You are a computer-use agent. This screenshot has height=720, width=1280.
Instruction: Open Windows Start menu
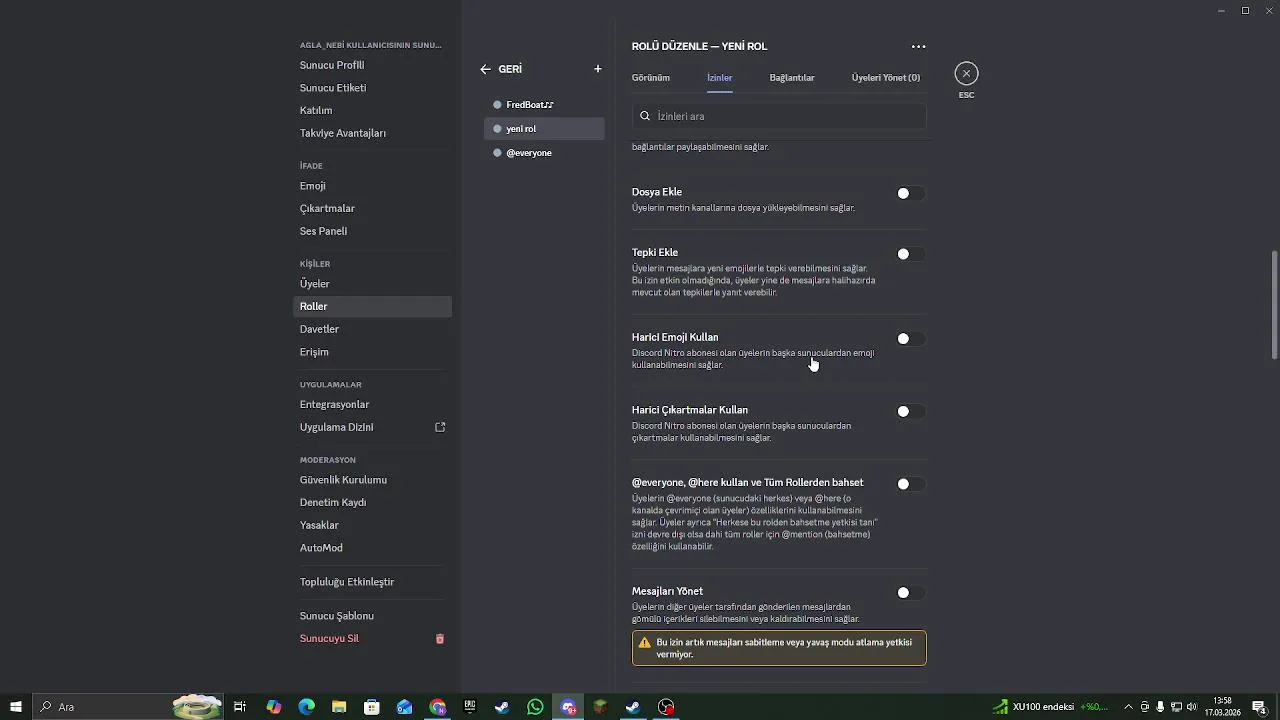point(16,707)
